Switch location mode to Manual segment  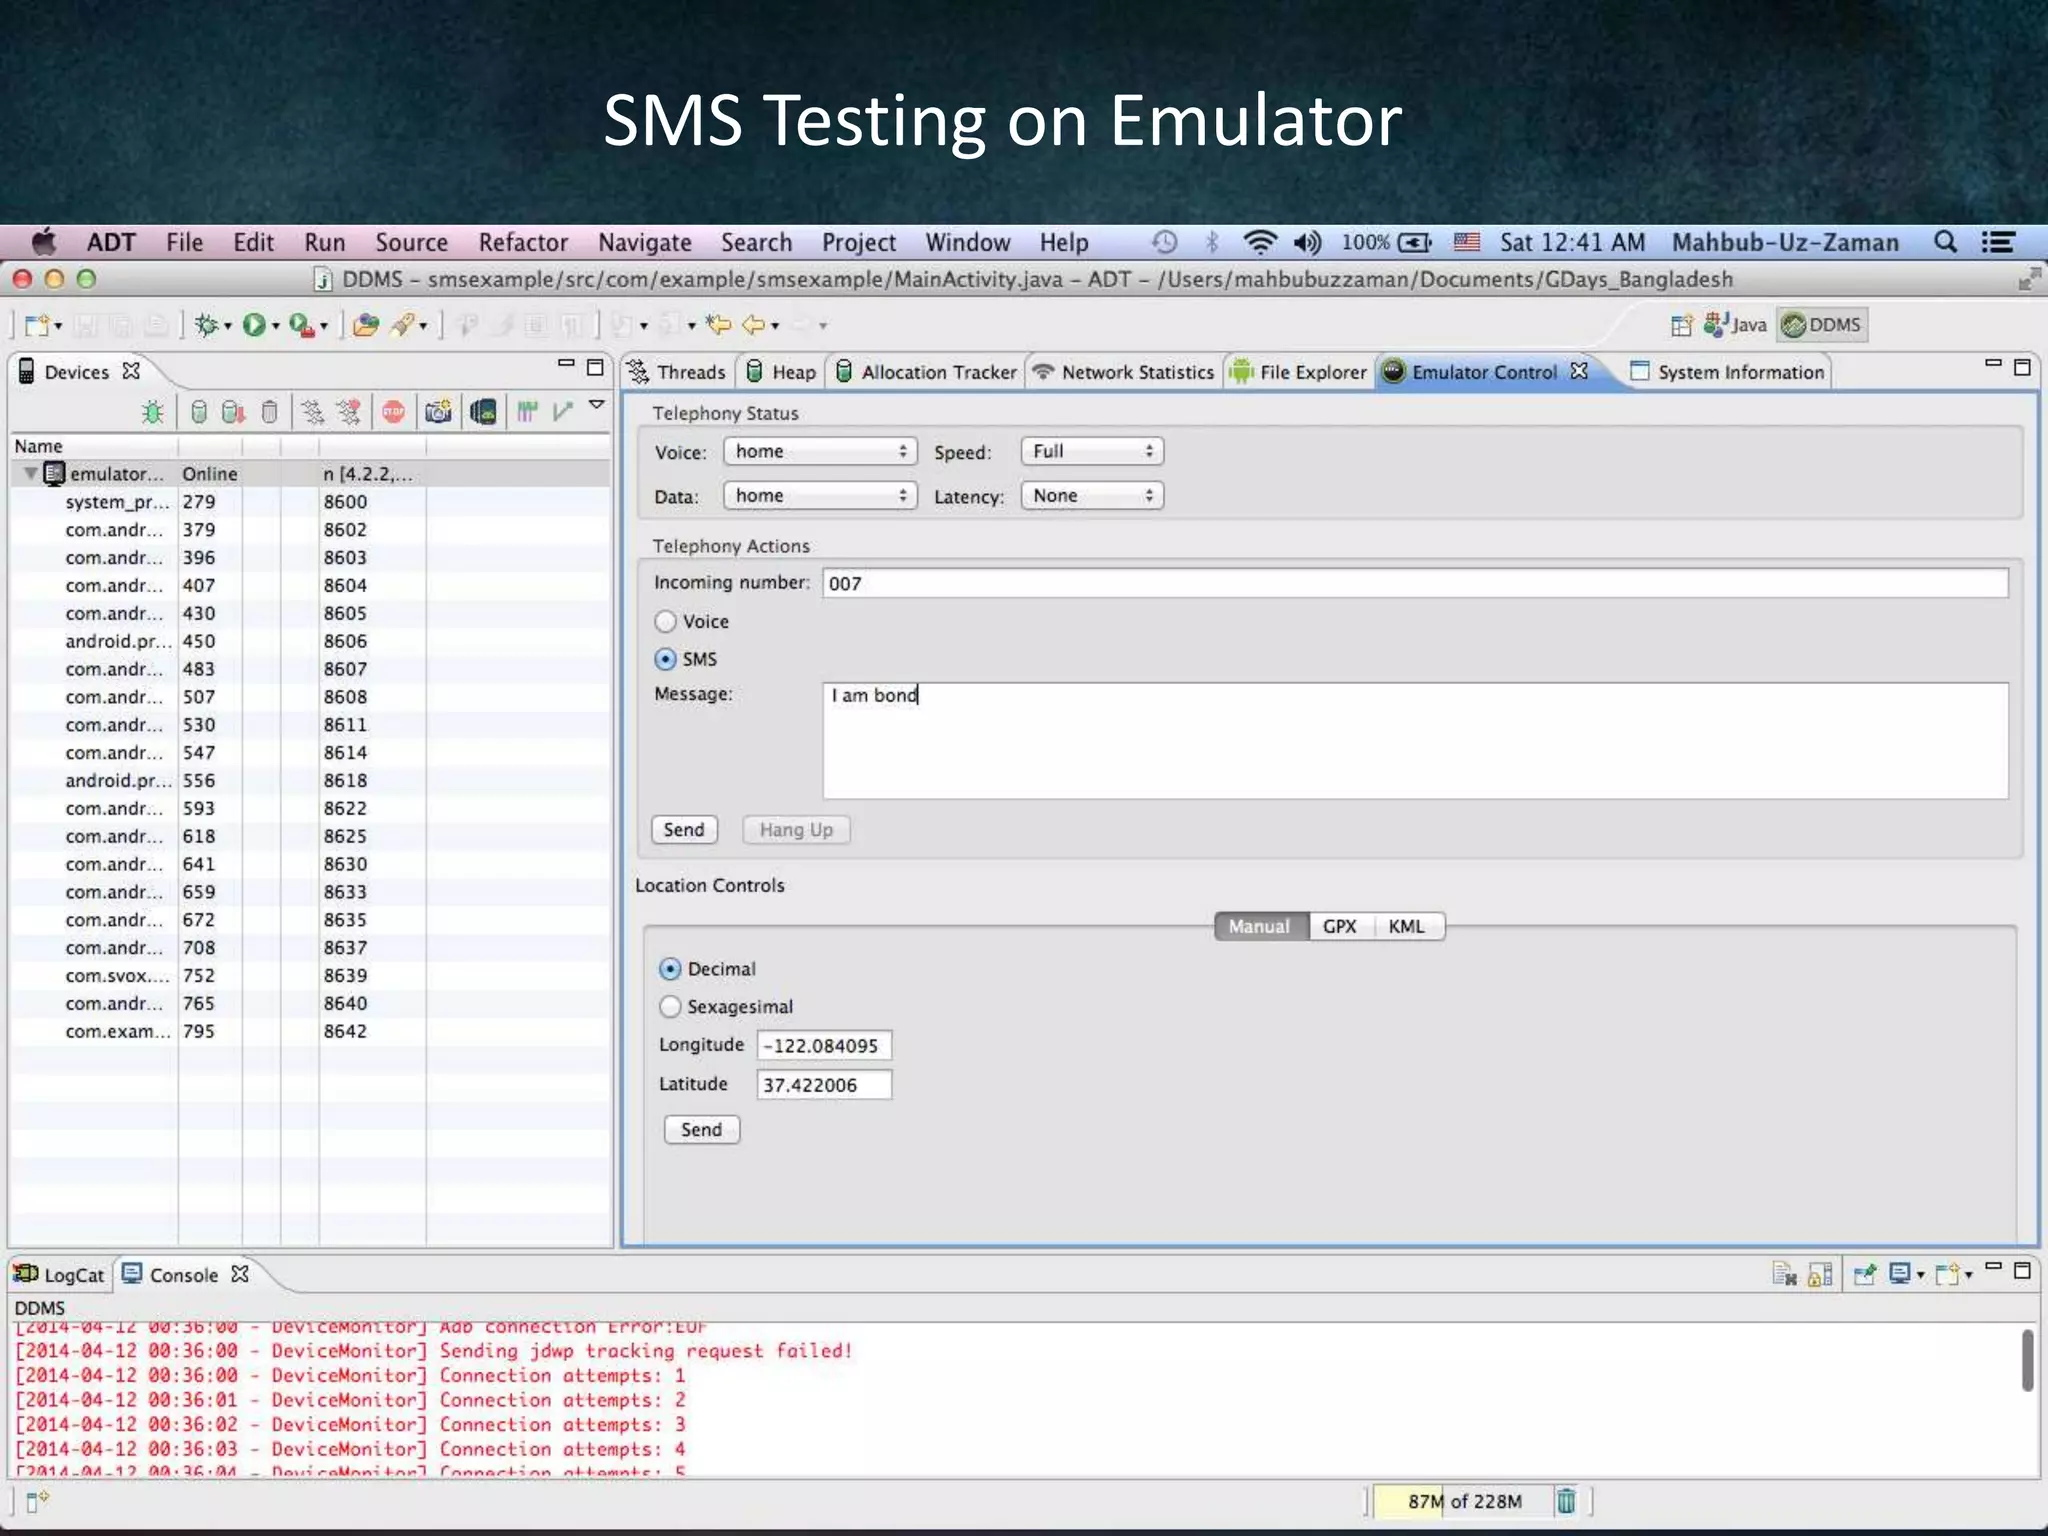click(x=1260, y=927)
